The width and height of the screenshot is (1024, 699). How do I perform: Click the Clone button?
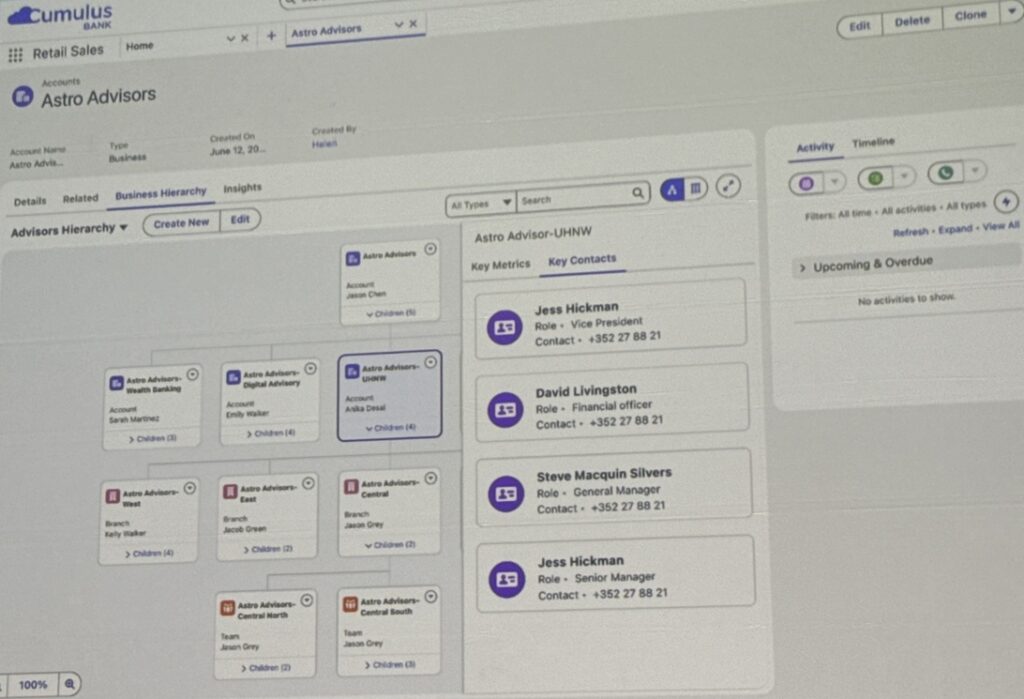(x=970, y=16)
